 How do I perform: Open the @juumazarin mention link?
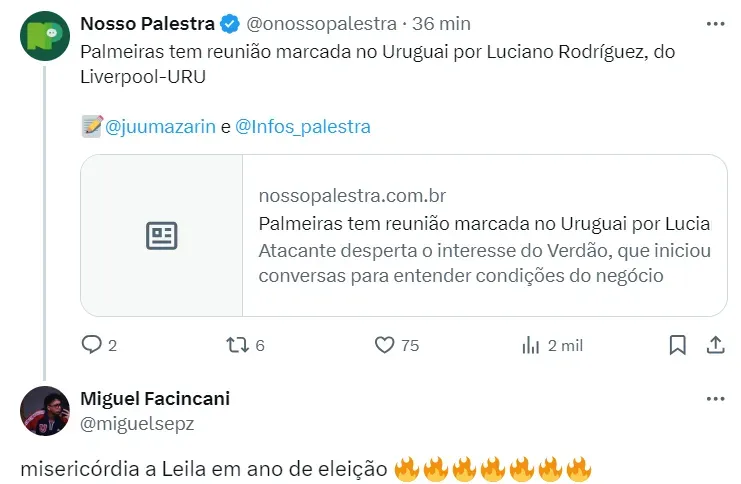(x=160, y=127)
